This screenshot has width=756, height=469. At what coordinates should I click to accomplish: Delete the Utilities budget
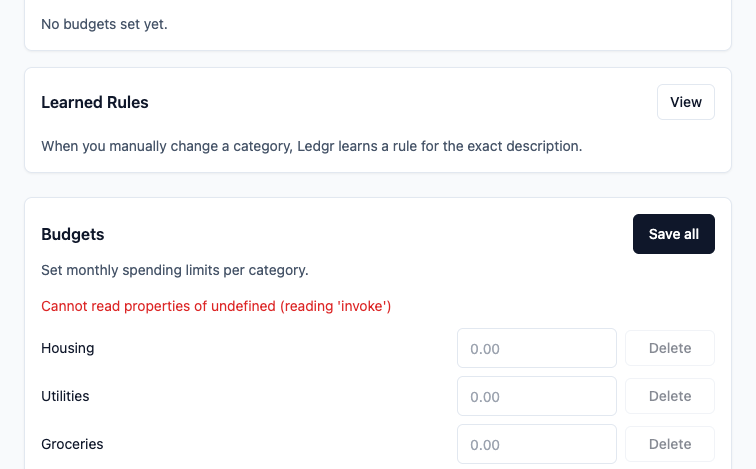[669, 397]
